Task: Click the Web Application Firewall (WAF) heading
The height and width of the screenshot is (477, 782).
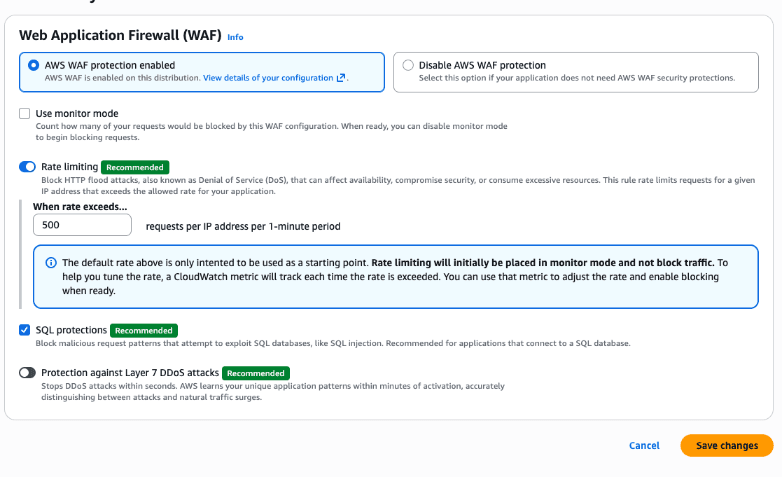Action: [120, 35]
